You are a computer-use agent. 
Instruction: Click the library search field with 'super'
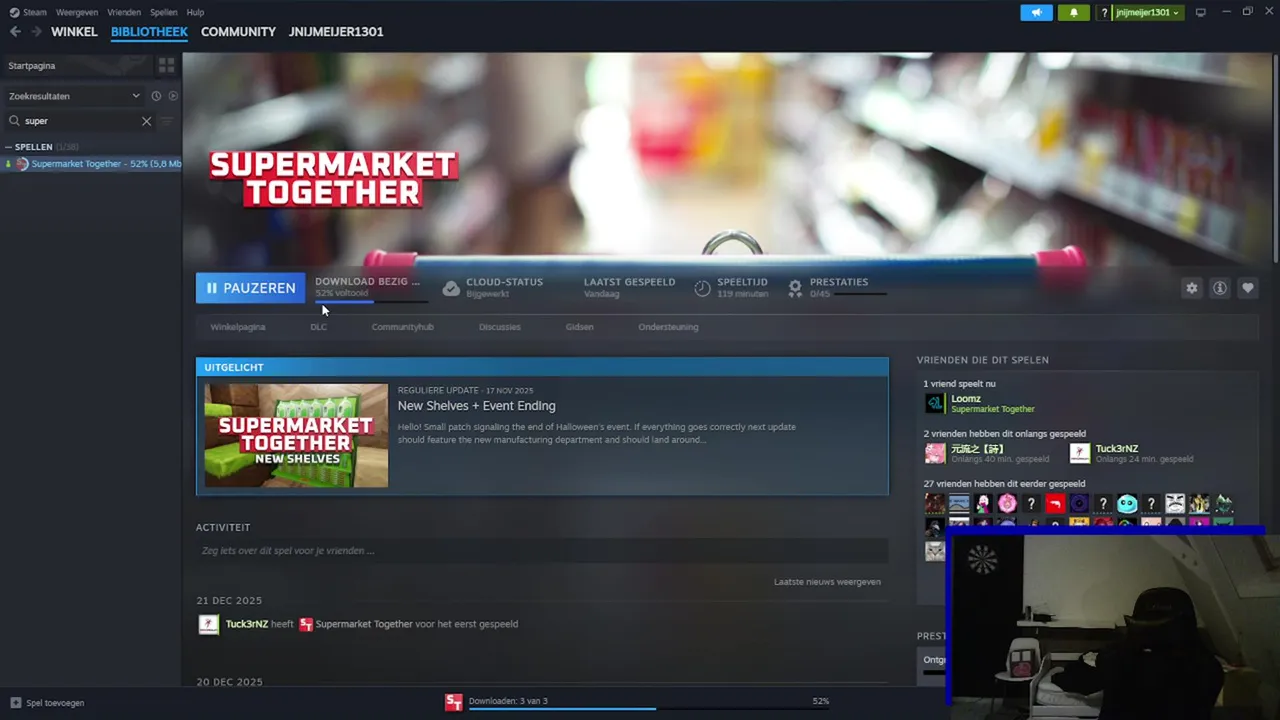[80, 121]
